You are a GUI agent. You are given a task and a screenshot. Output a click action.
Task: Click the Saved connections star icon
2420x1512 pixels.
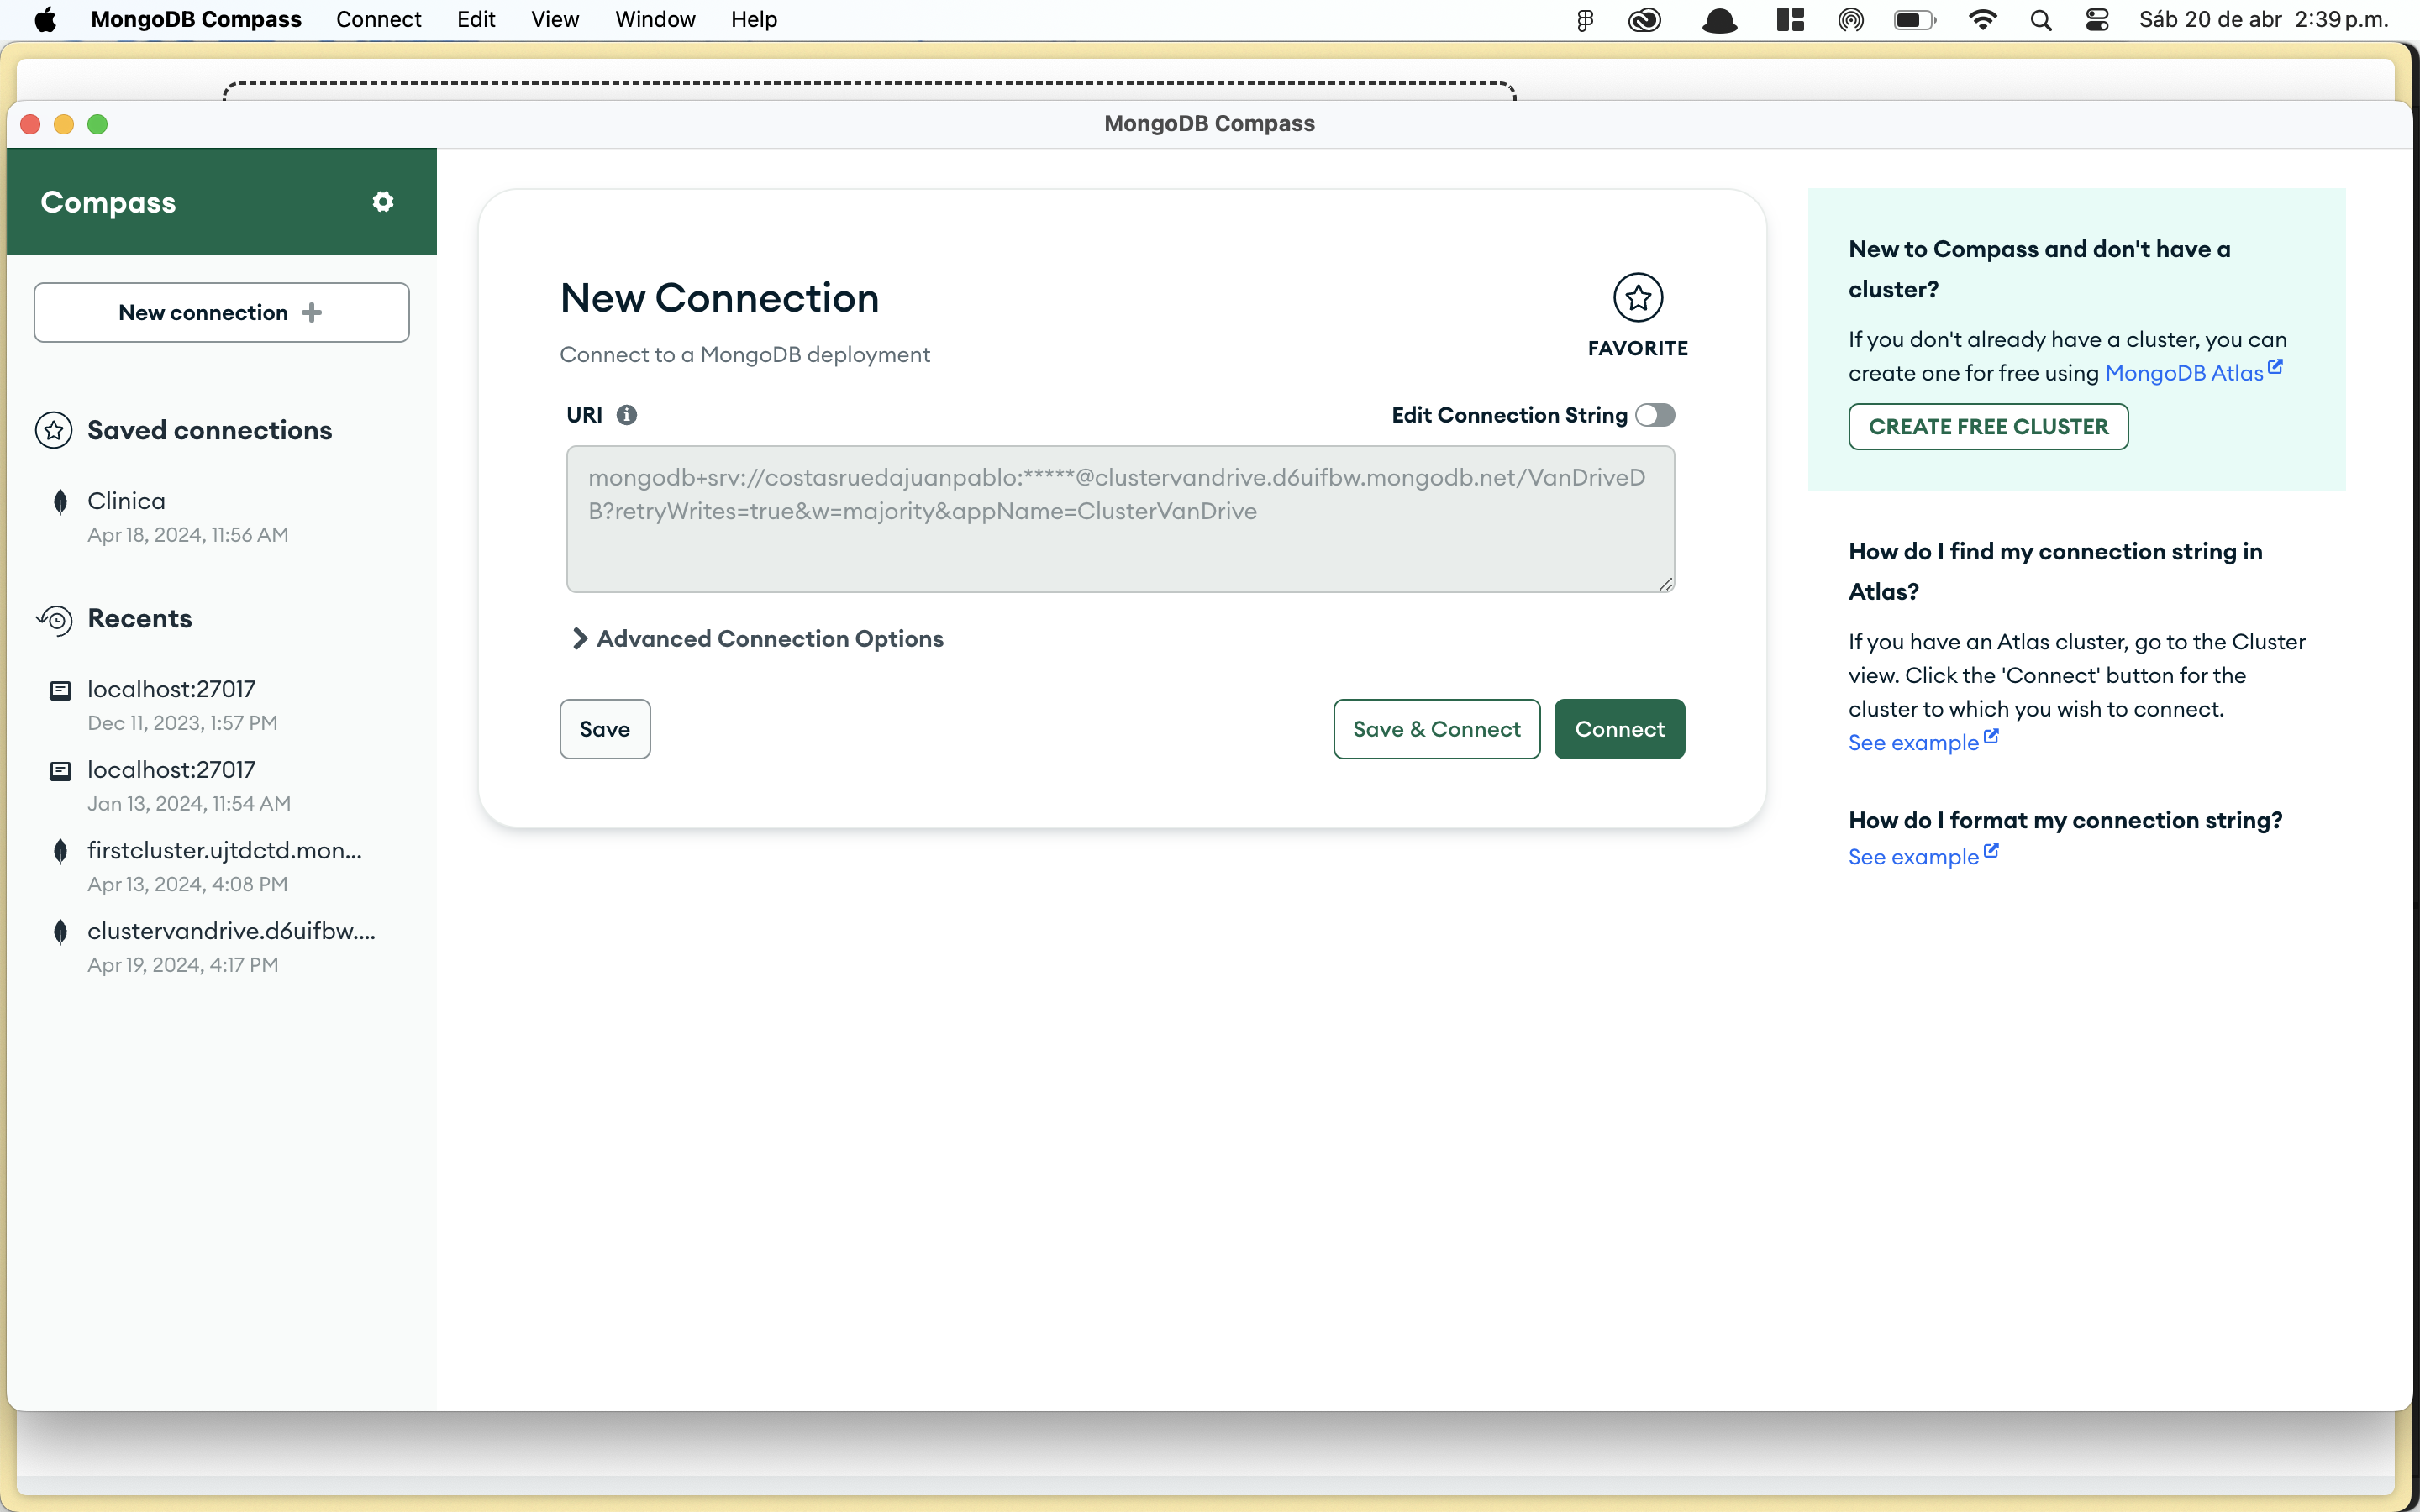[x=54, y=430]
